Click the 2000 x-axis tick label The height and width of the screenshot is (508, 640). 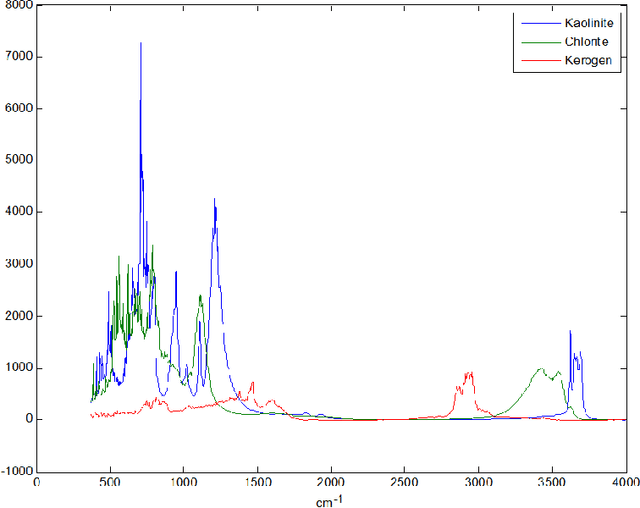tap(331, 483)
